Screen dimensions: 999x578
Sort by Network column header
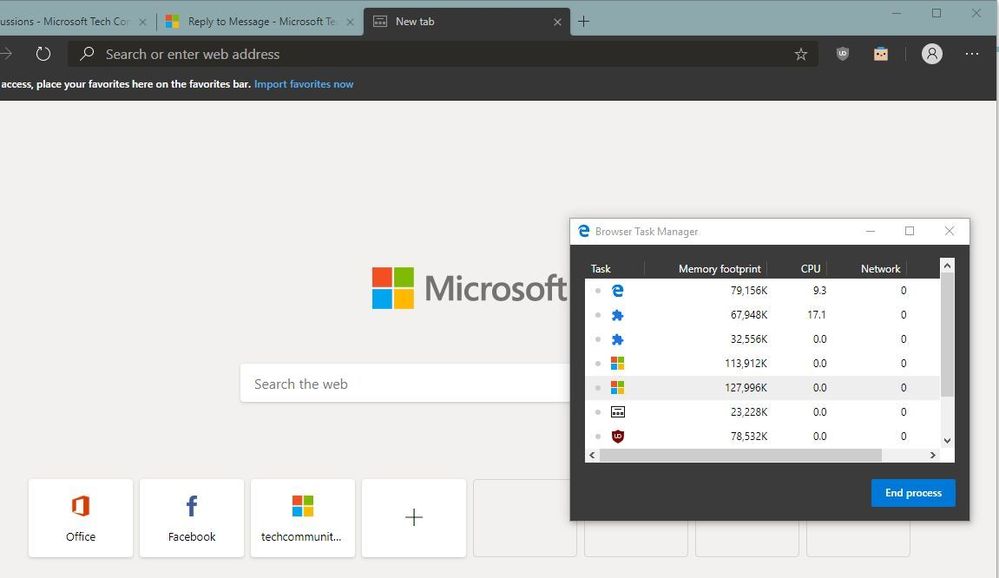(880, 269)
